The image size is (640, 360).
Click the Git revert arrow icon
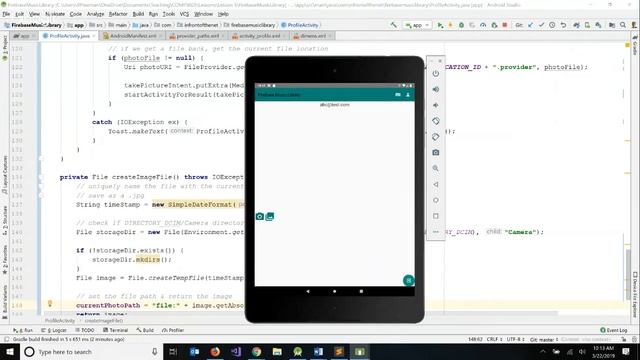tap(563, 25)
